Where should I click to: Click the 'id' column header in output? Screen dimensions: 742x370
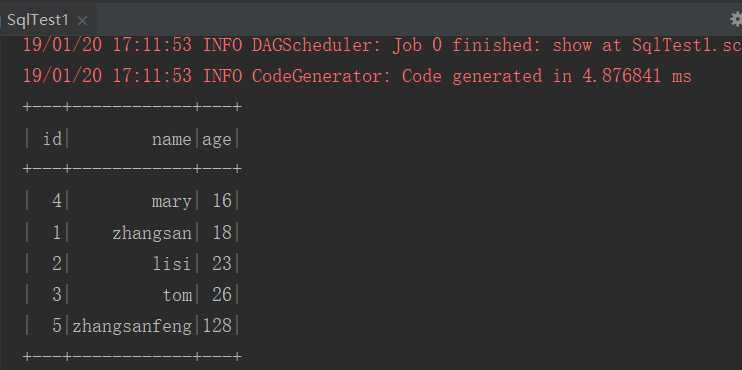tap(52, 139)
